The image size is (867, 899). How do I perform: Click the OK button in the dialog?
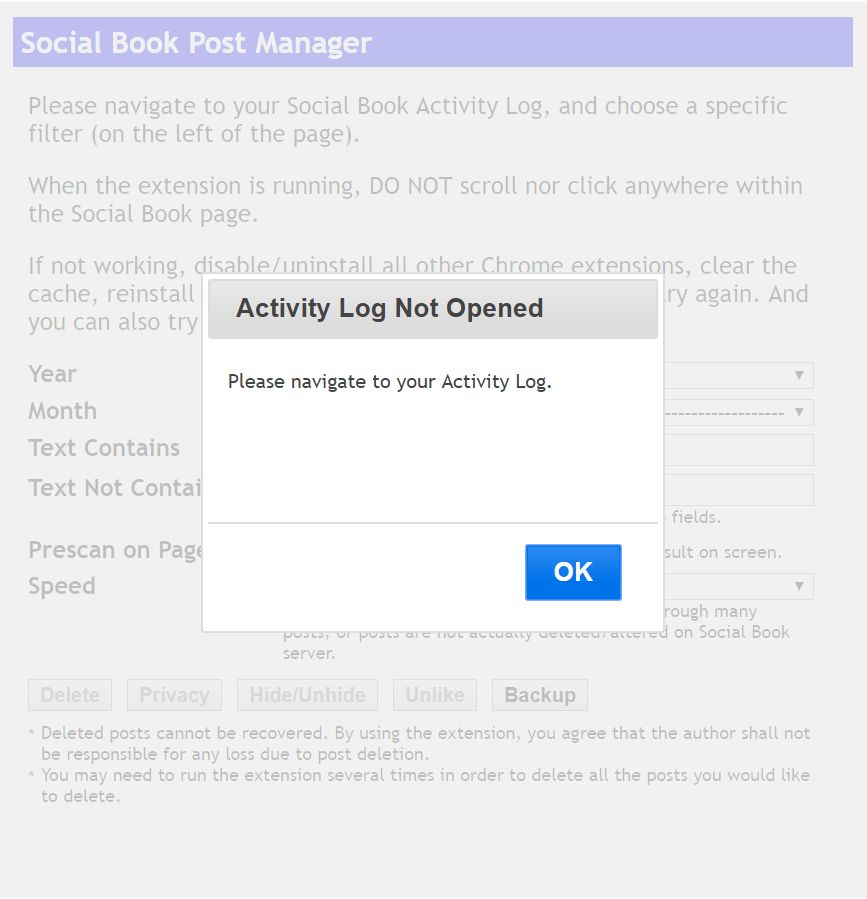573,572
